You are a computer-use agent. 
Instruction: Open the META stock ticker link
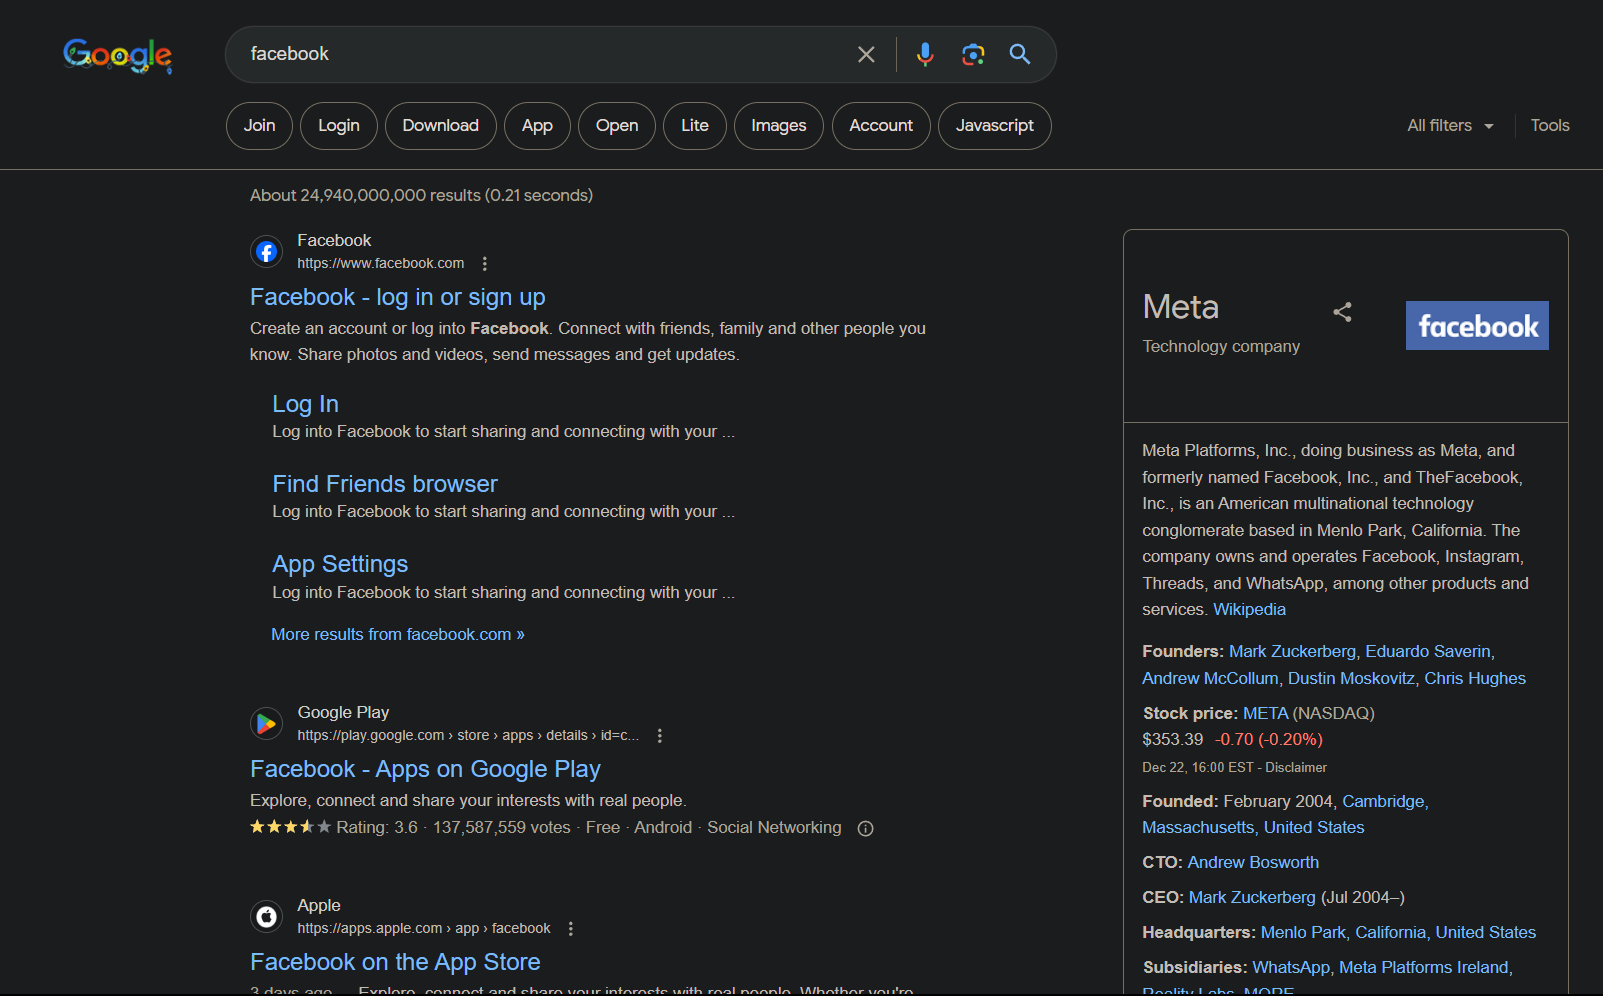point(1265,713)
